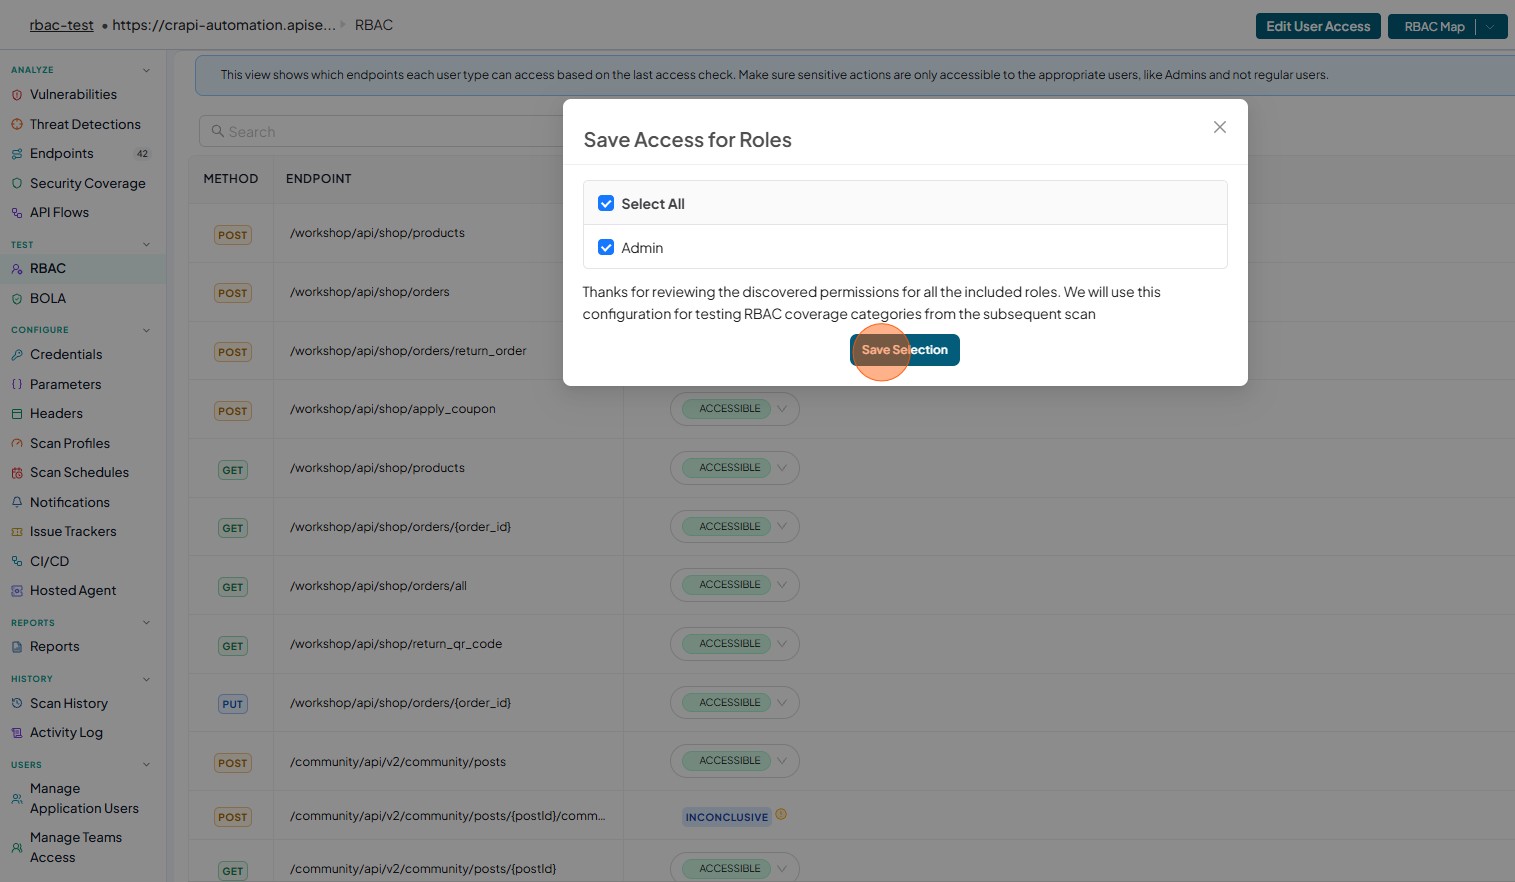Click the Activity Log icon

tap(17, 733)
